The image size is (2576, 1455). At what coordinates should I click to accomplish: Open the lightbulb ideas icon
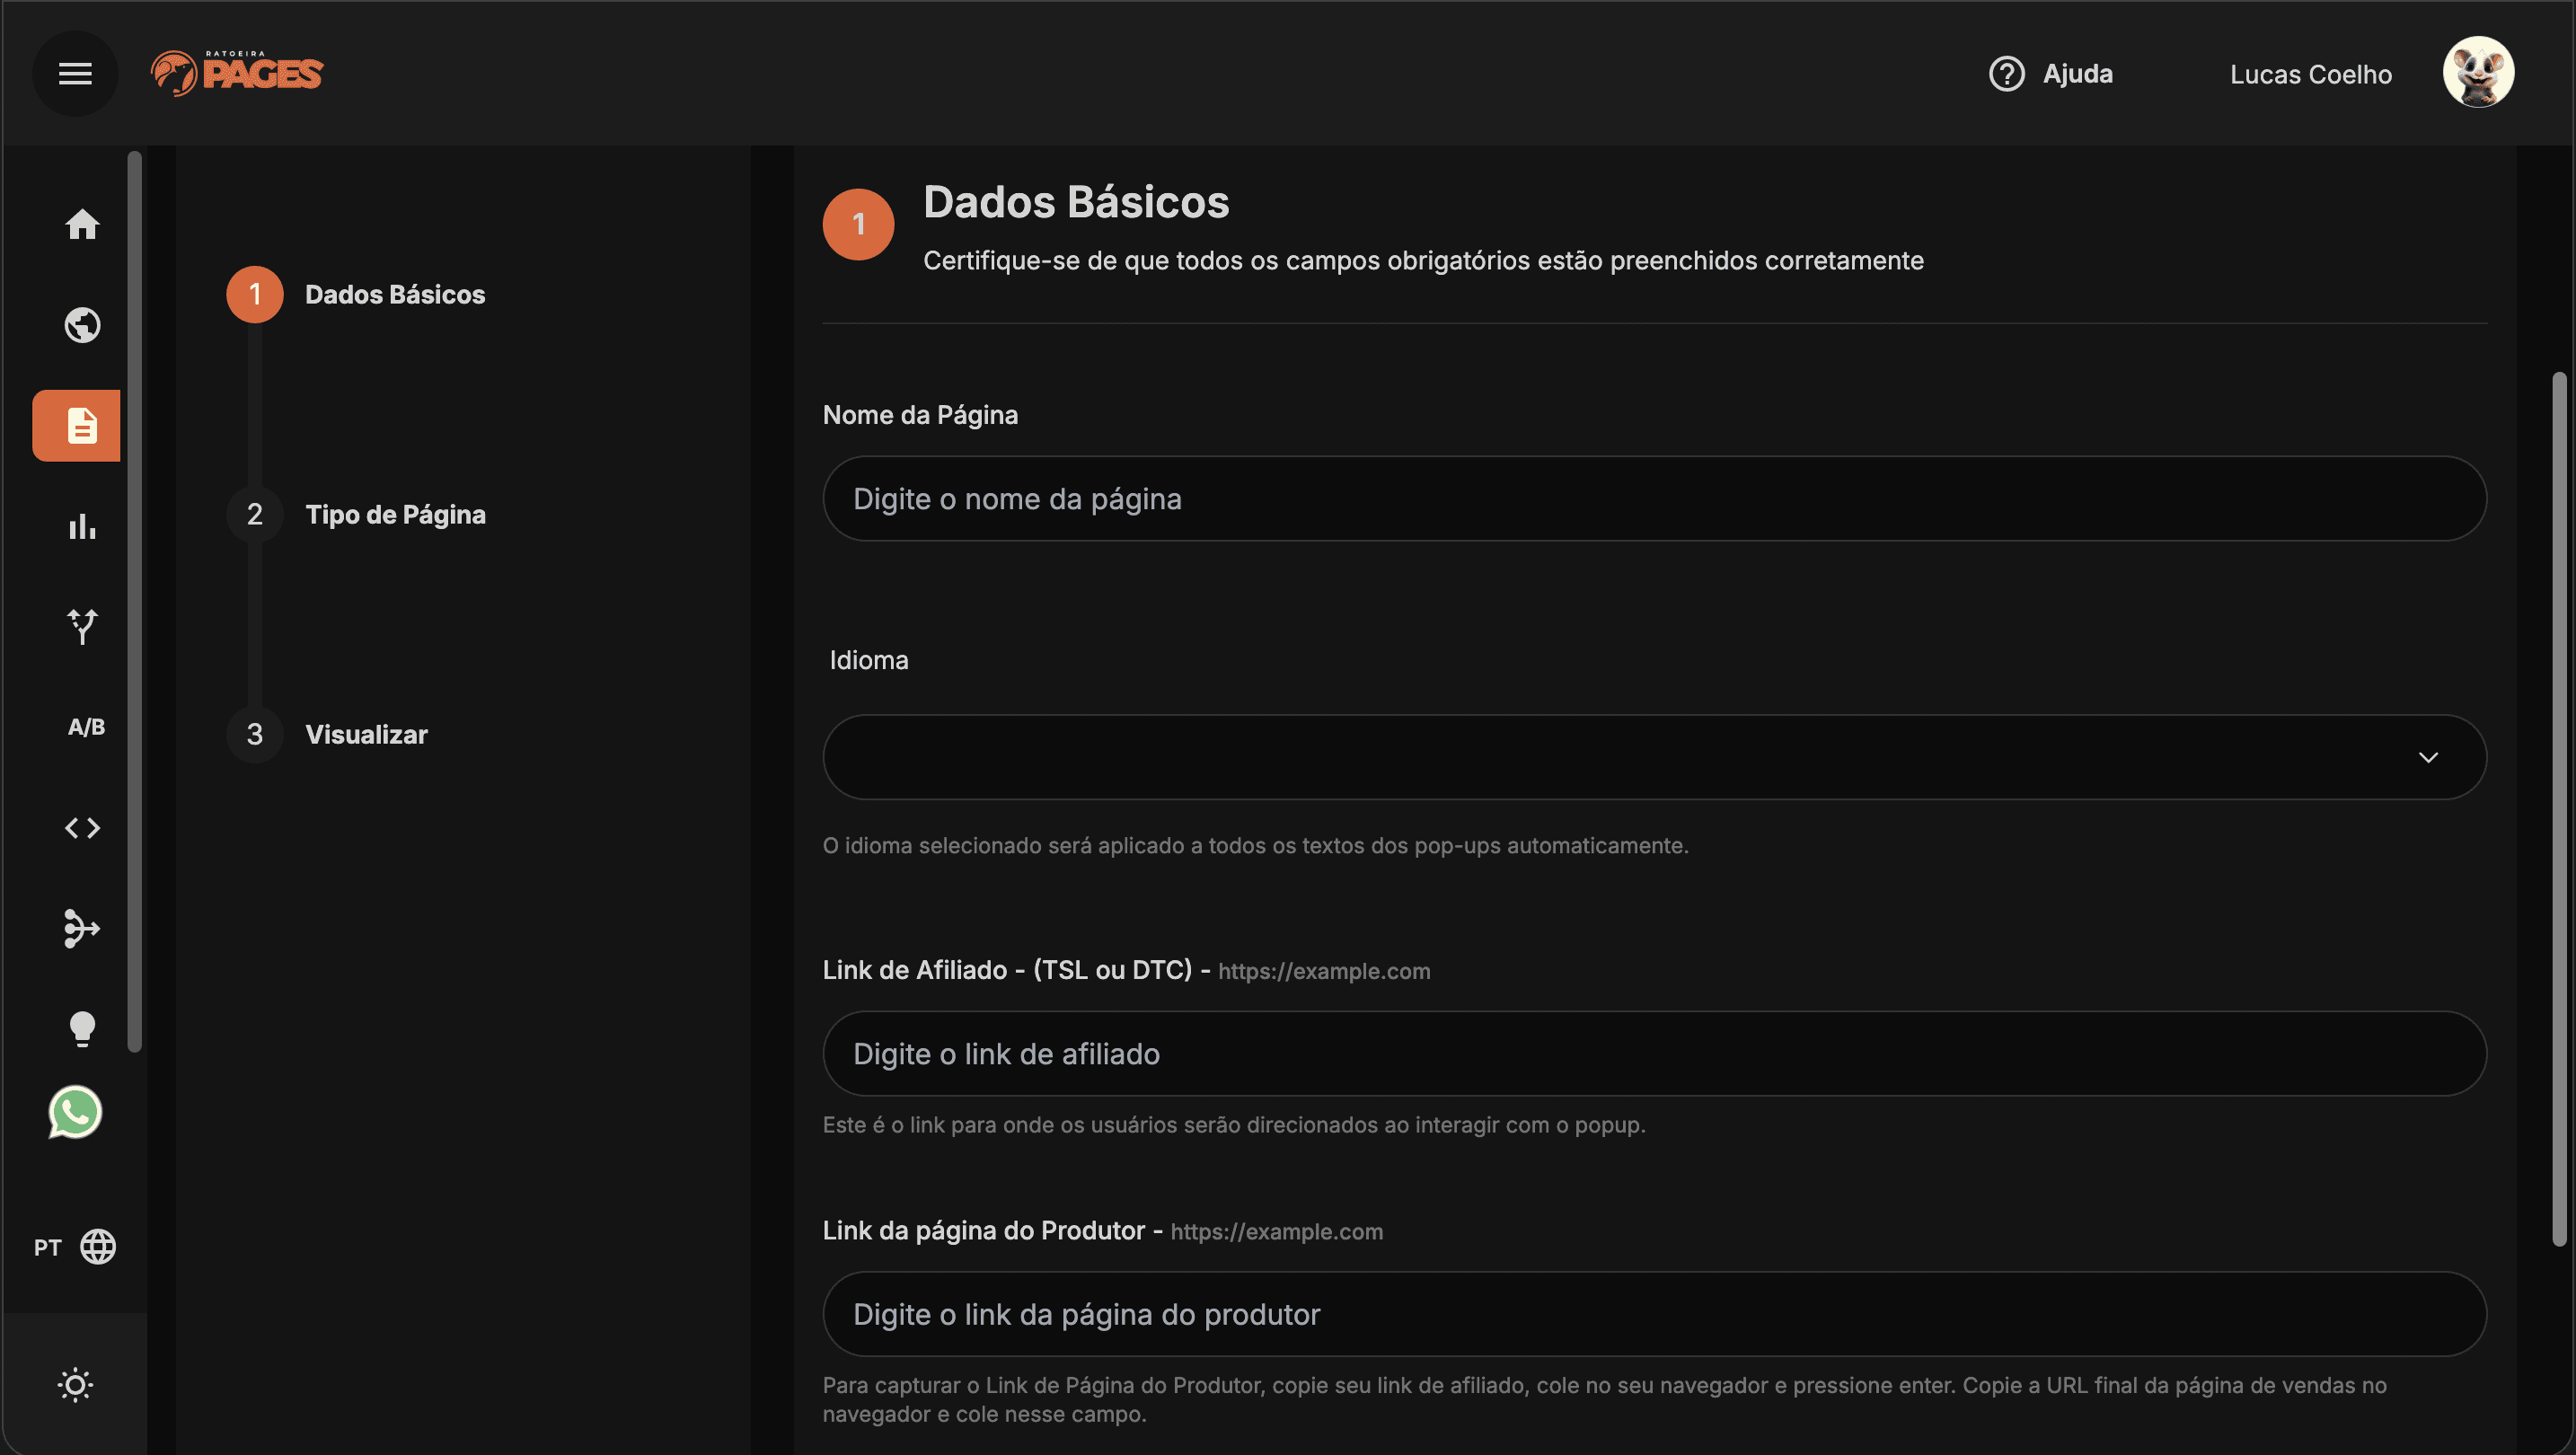click(82, 1028)
